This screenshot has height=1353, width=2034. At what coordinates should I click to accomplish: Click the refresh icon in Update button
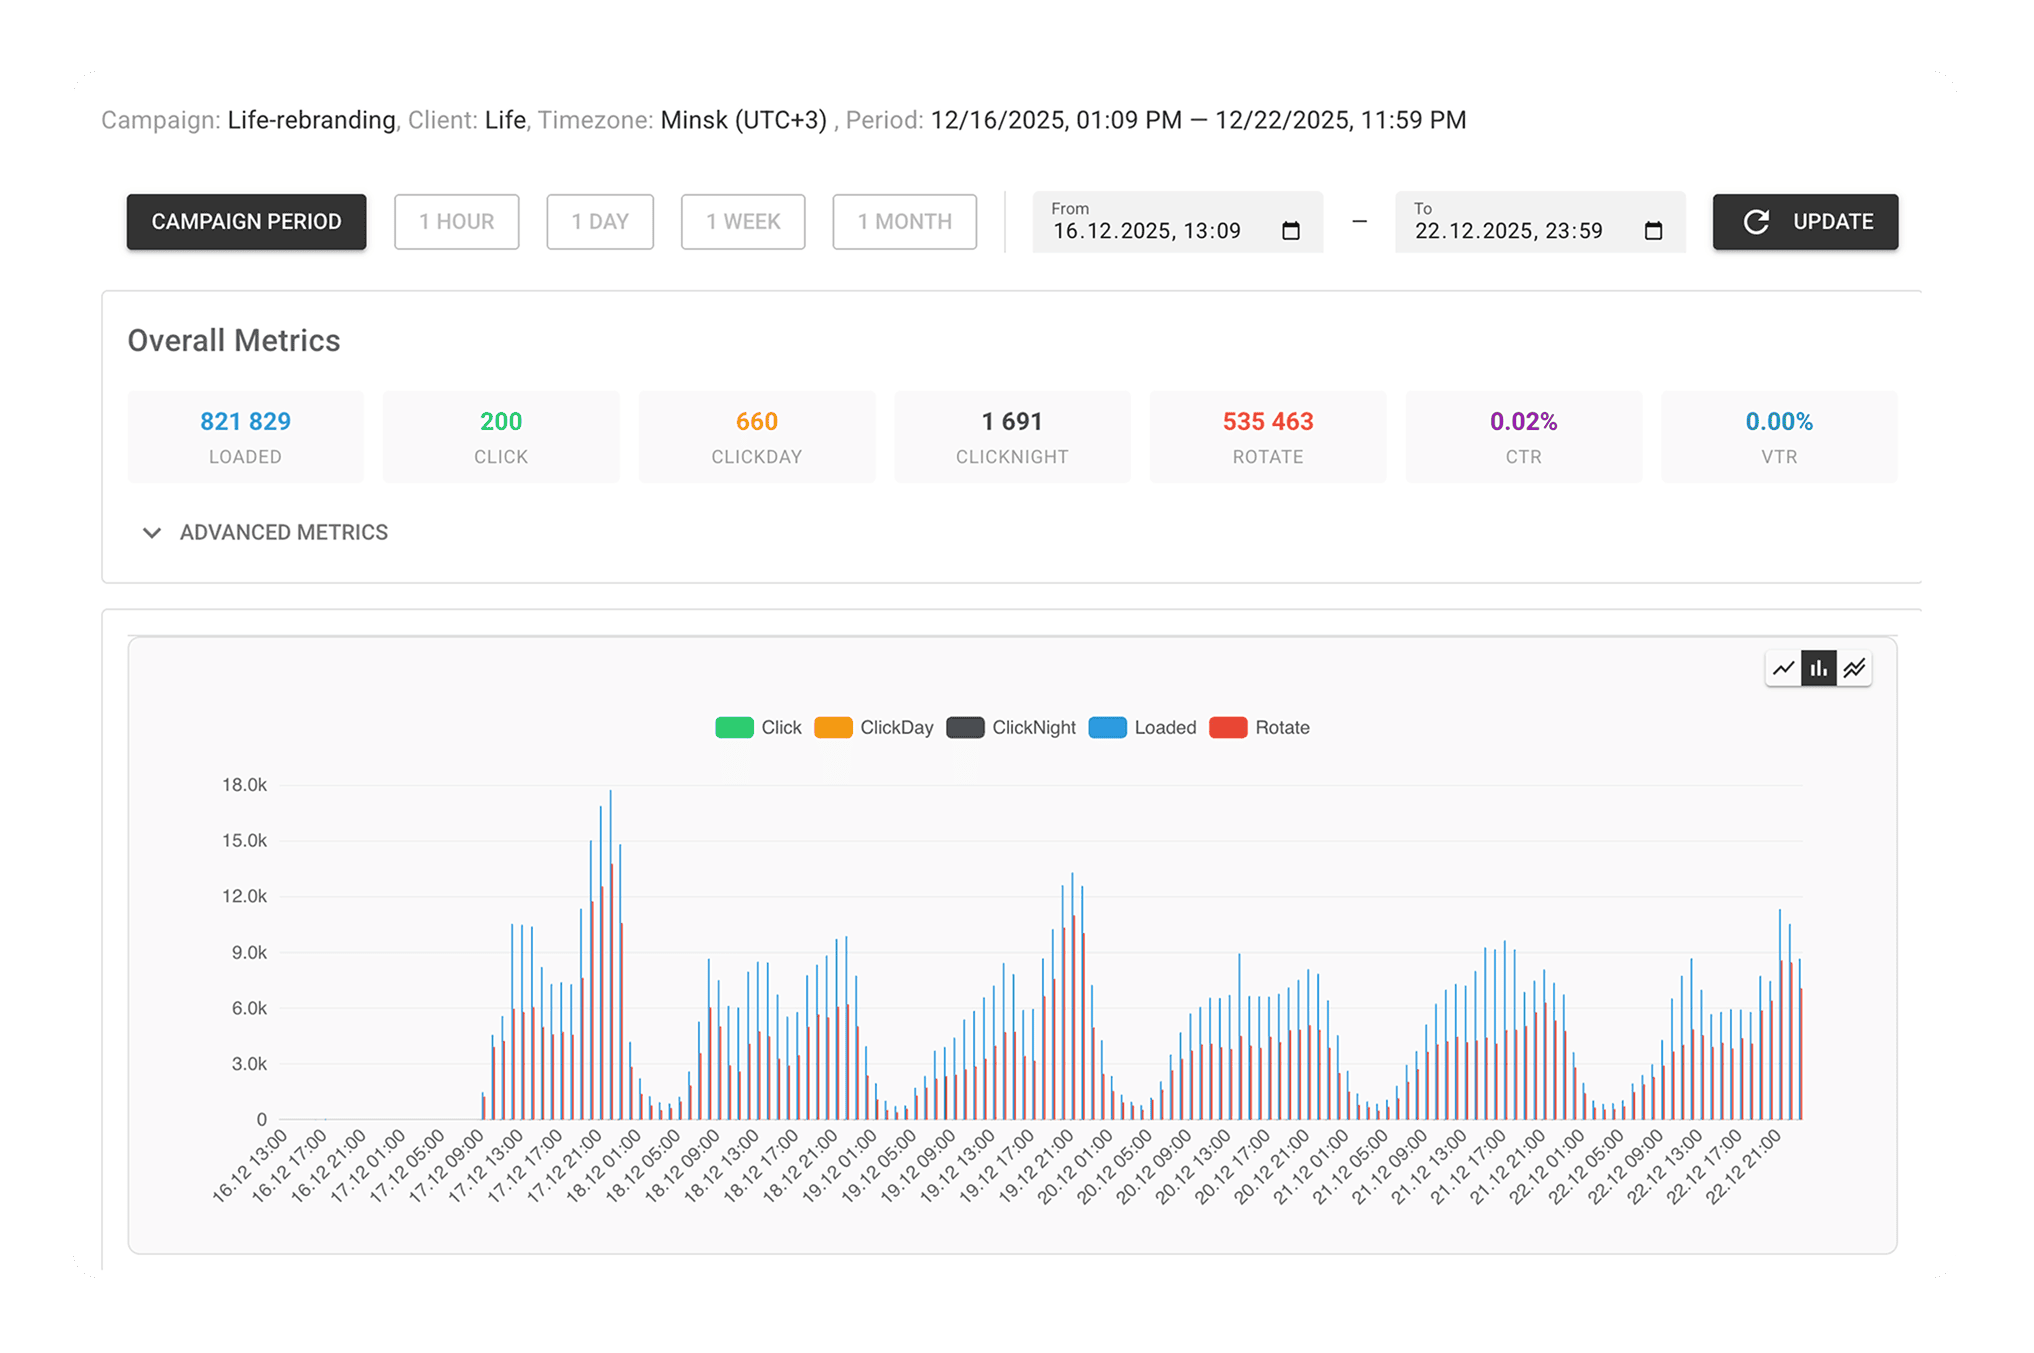(1758, 222)
